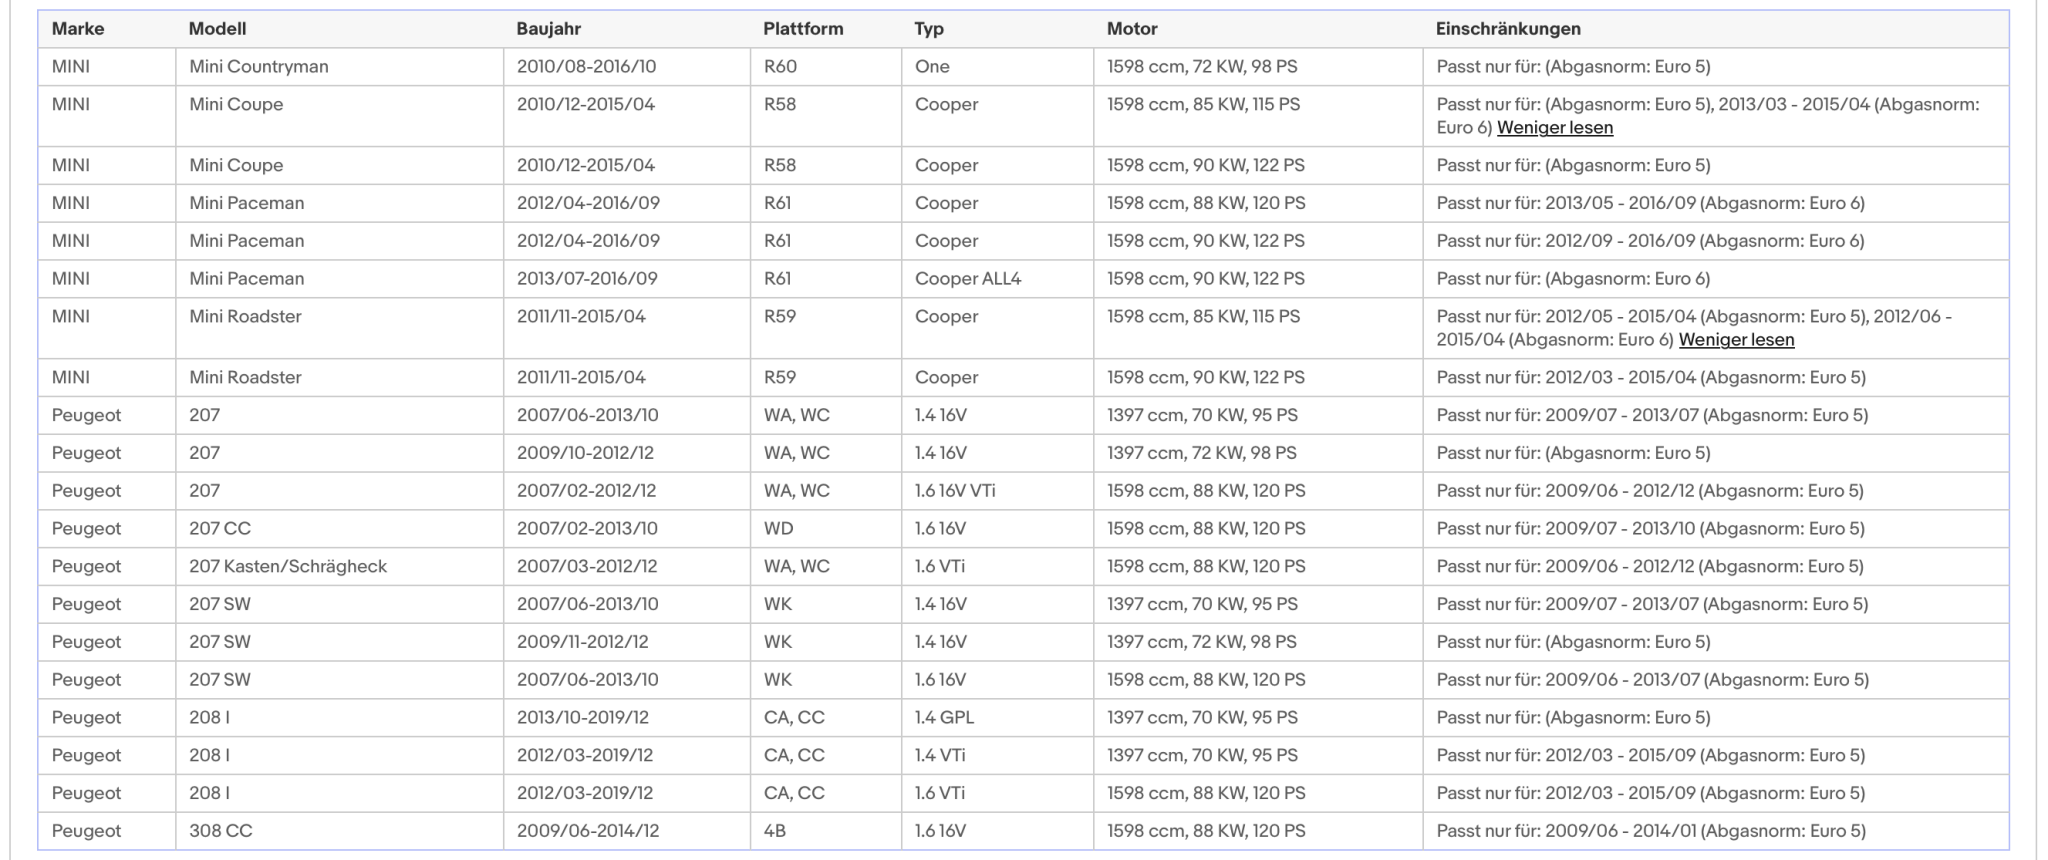
Task: Click restriction '2013/05 - 2016/09 (Abgasnorm: Euro 6)'
Action: point(1704,203)
